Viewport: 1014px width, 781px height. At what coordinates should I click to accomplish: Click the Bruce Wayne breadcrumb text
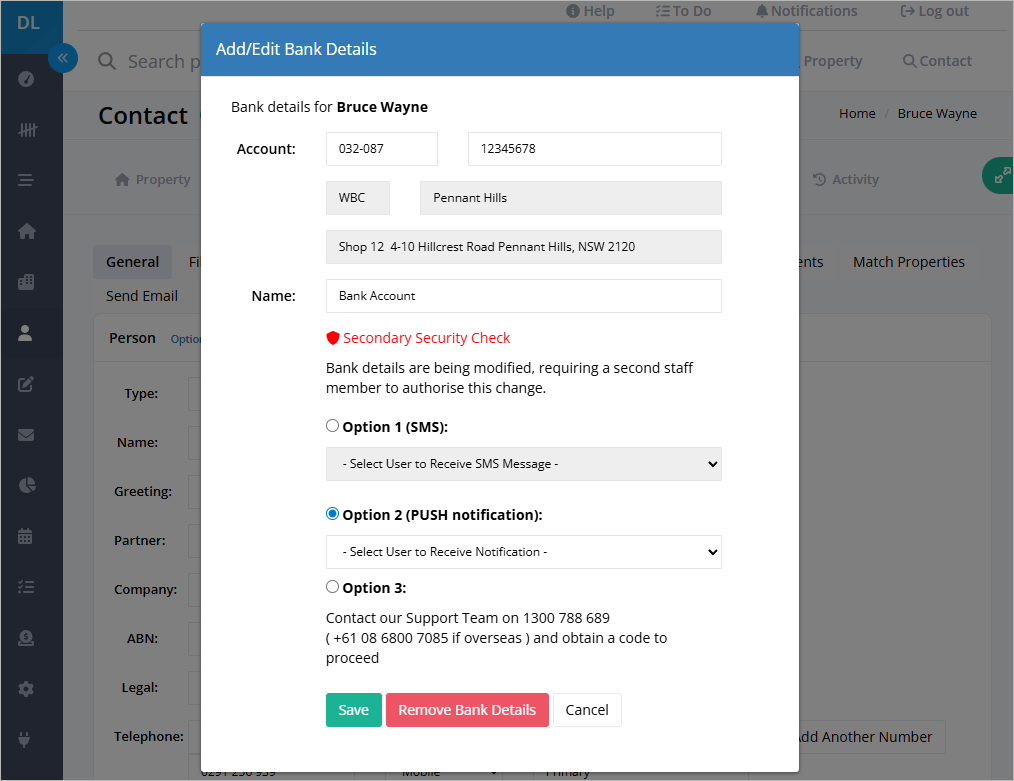click(937, 114)
